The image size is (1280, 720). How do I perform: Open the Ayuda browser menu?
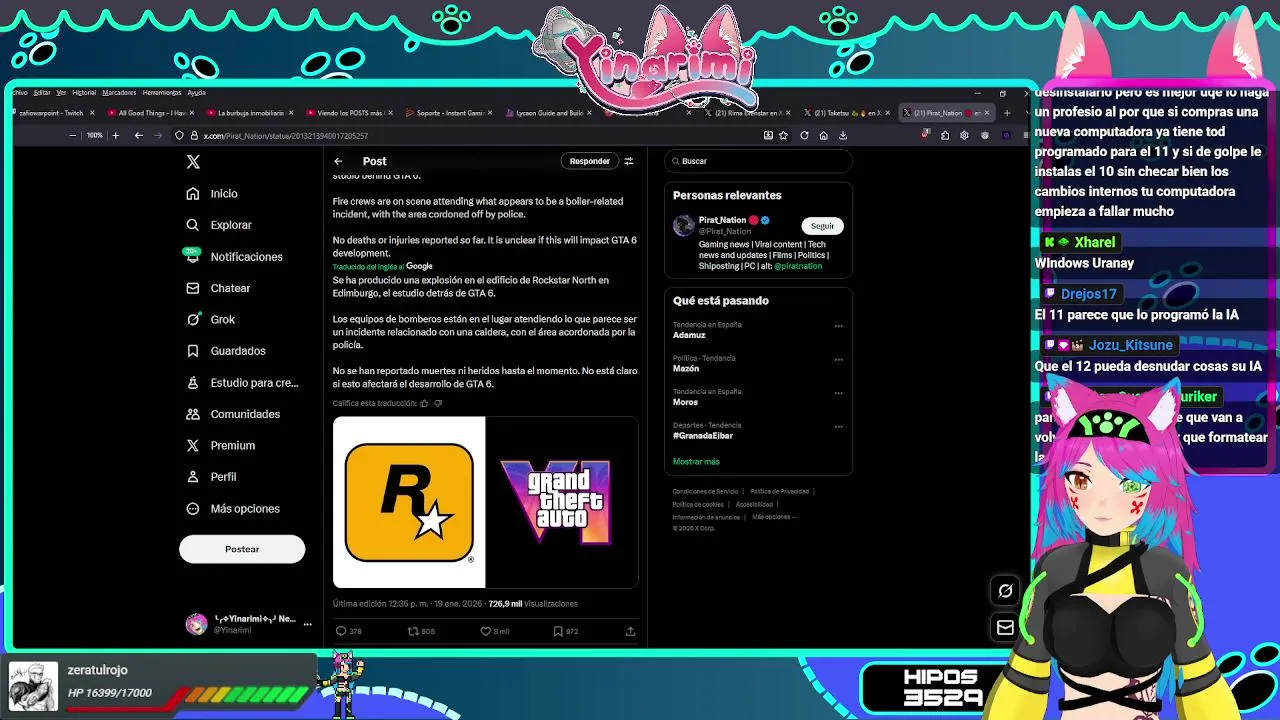point(196,92)
